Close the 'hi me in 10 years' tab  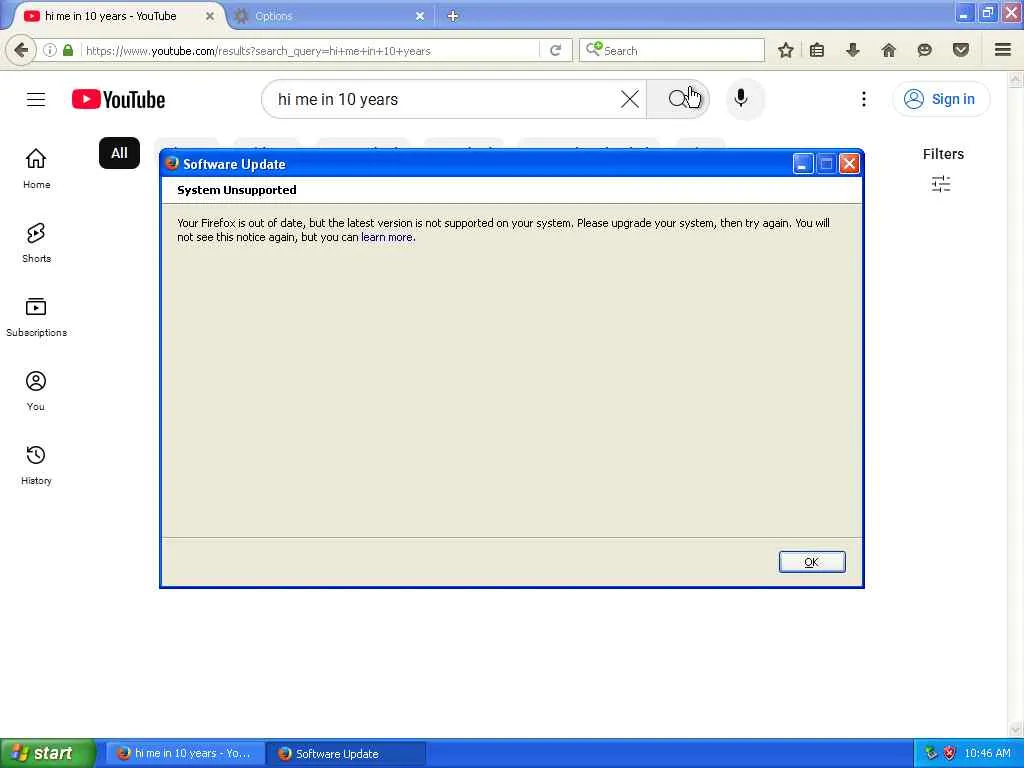210,16
